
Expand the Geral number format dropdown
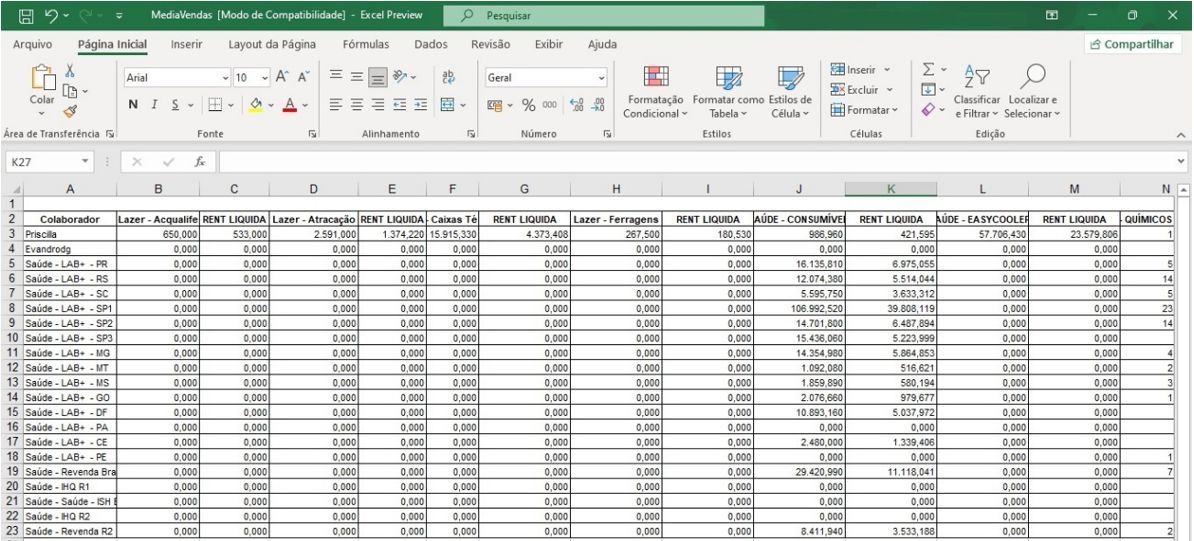(600, 77)
